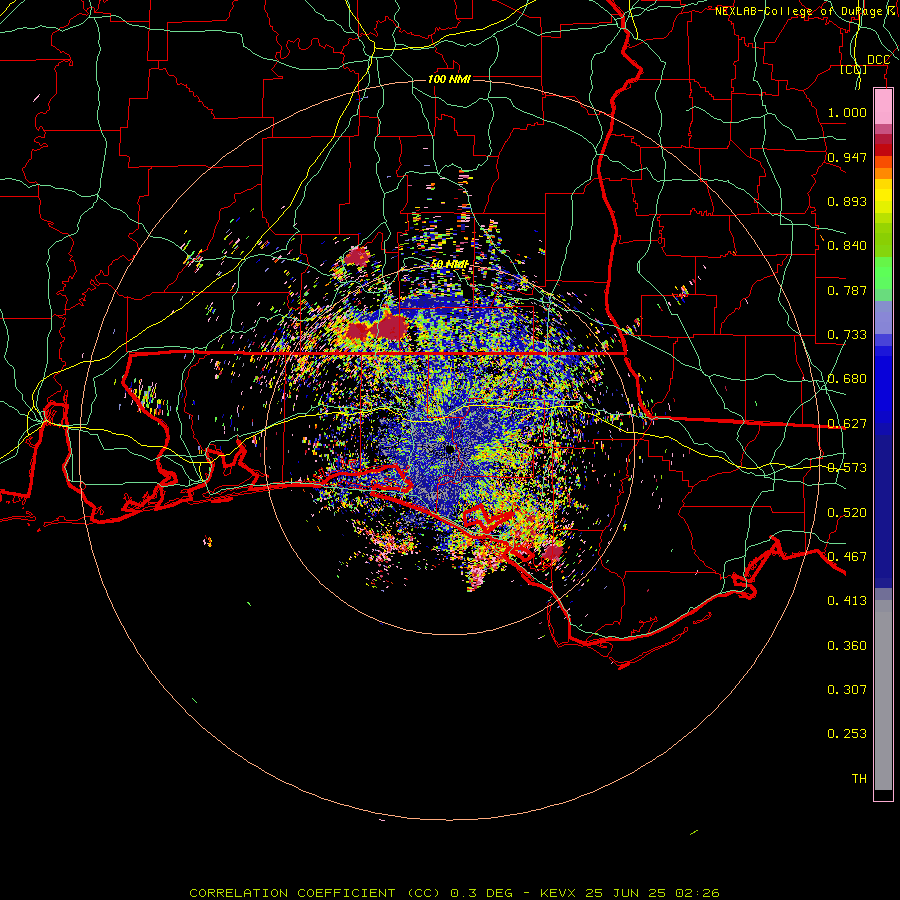Click the NEXLAB-College of DuPage credit text
This screenshot has width=900, height=900.
tap(807, 11)
